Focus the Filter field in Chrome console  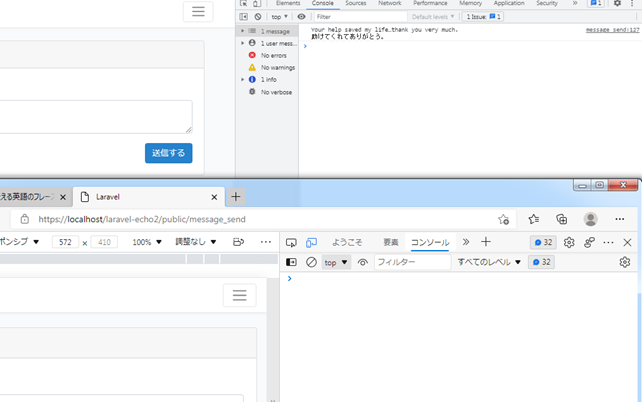pyautogui.click(x=360, y=17)
